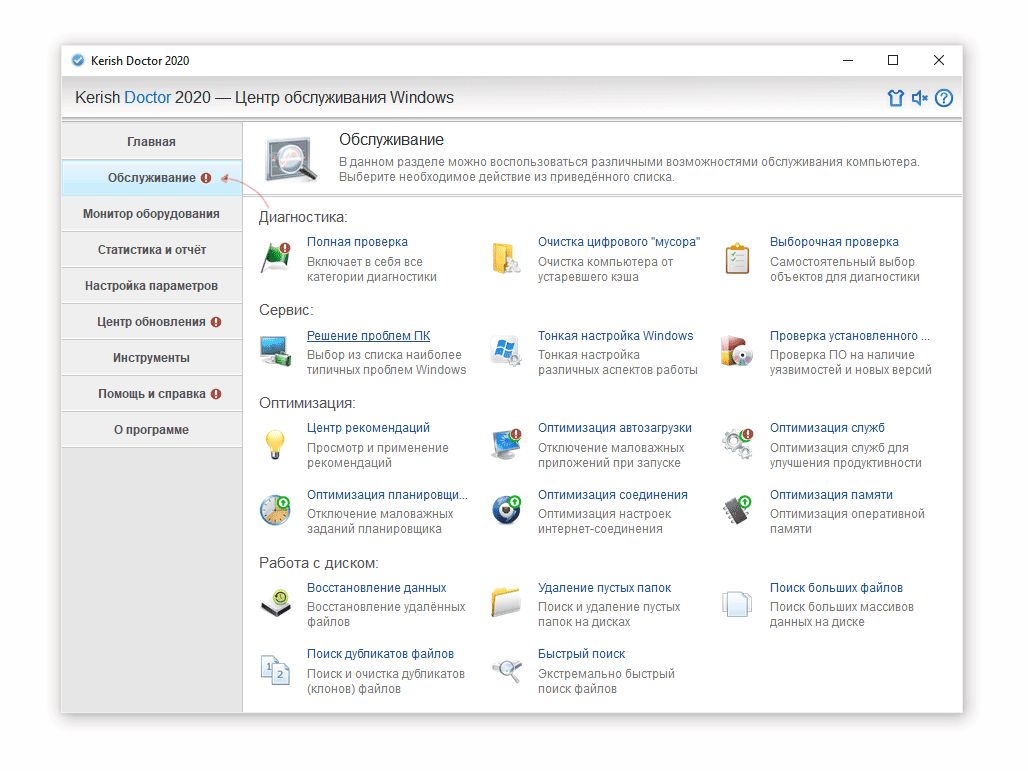Open the Оптимизация соединения link
The height and width of the screenshot is (771, 1028).
613,495
